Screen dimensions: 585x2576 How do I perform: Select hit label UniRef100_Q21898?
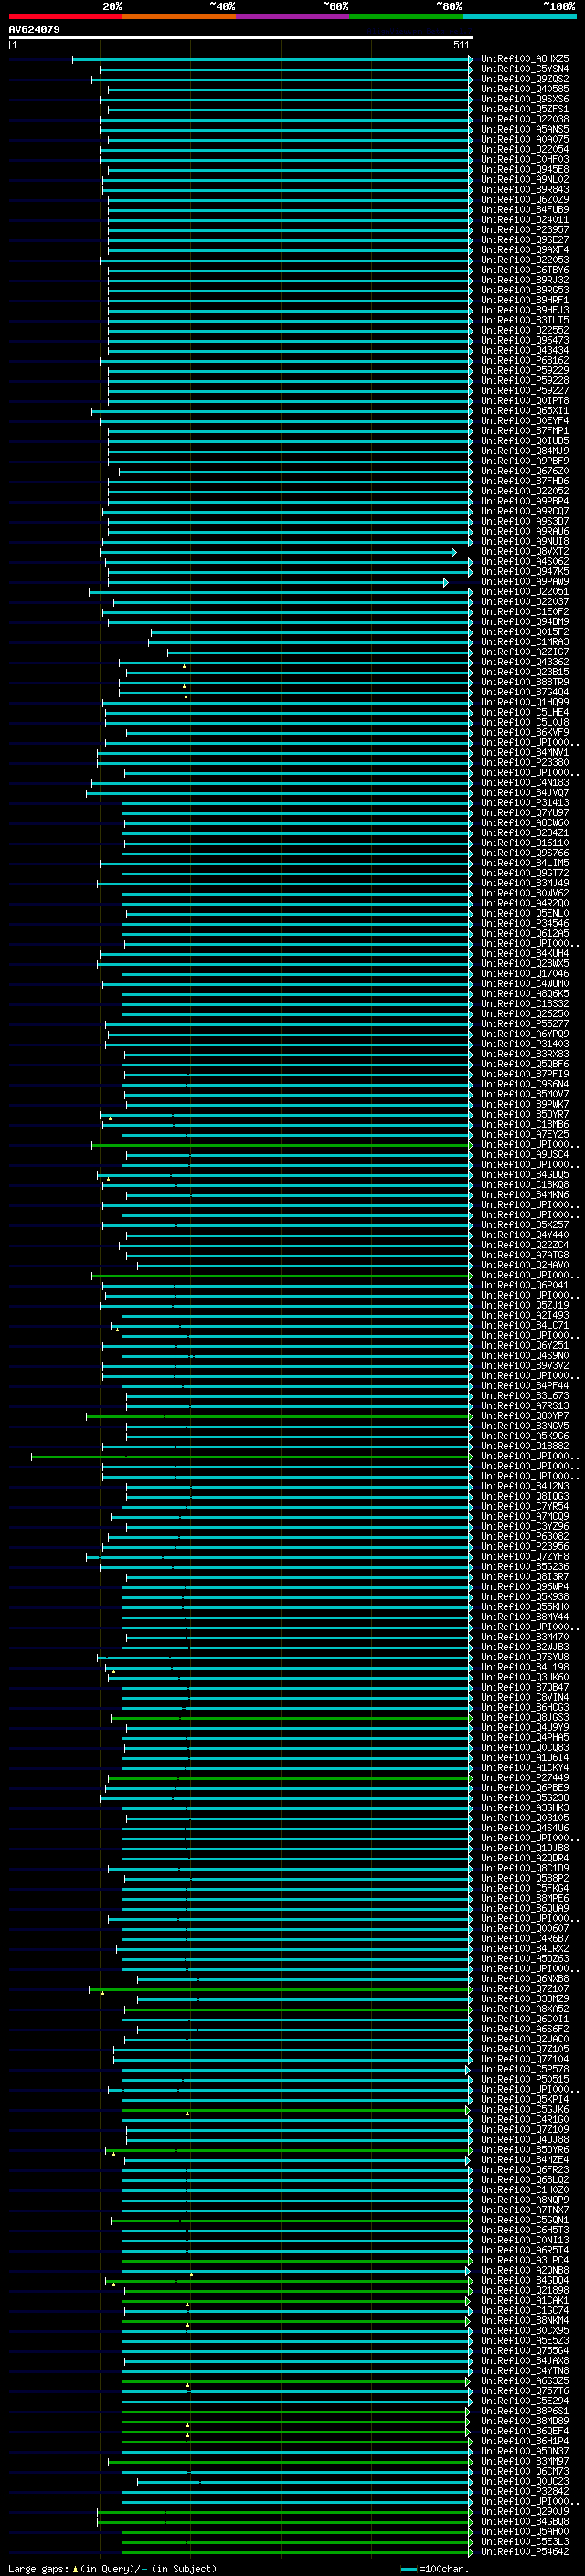525,2290
